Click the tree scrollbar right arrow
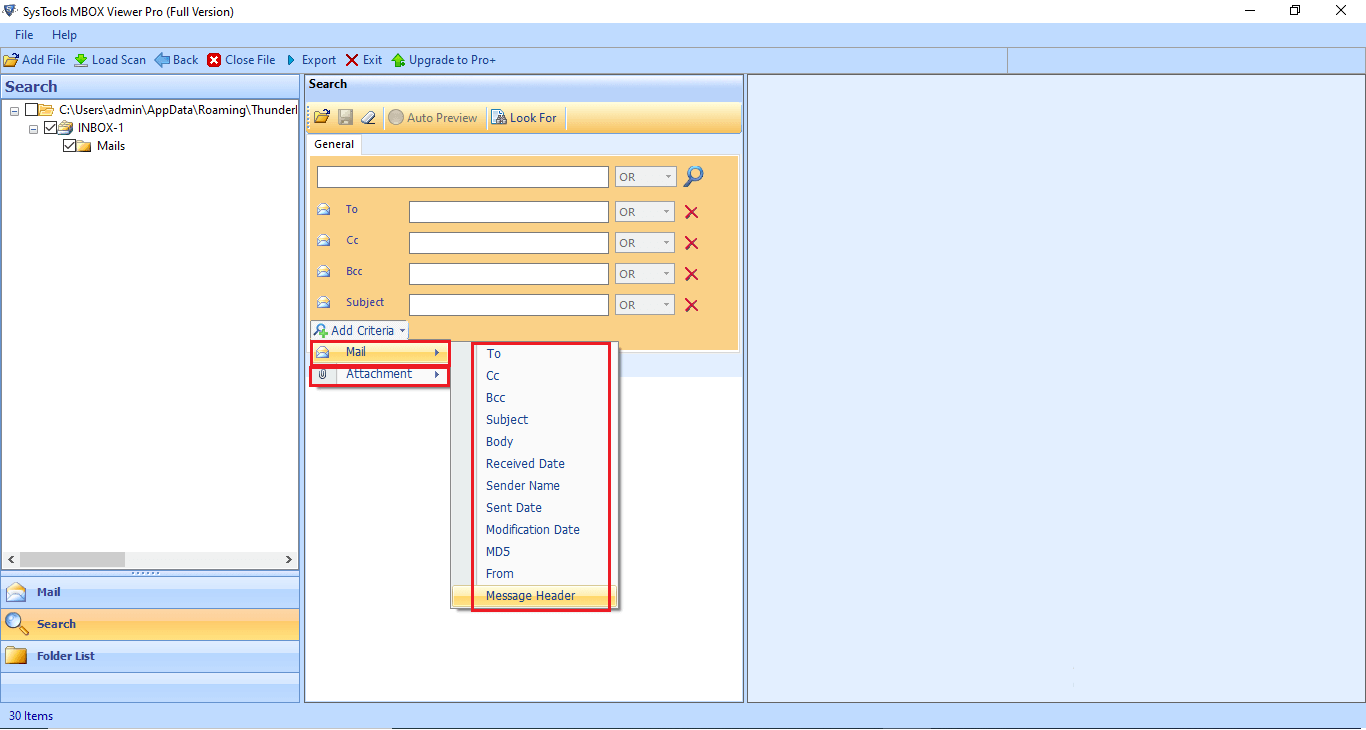Viewport: 1366px width, 730px height. [289, 560]
